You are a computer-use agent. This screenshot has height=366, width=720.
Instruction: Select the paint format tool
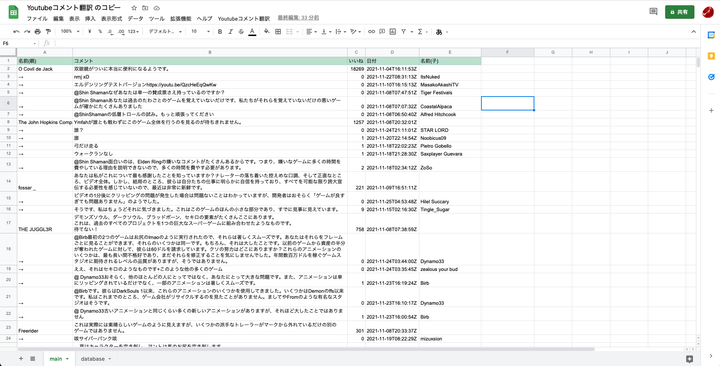tap(48, 32)
